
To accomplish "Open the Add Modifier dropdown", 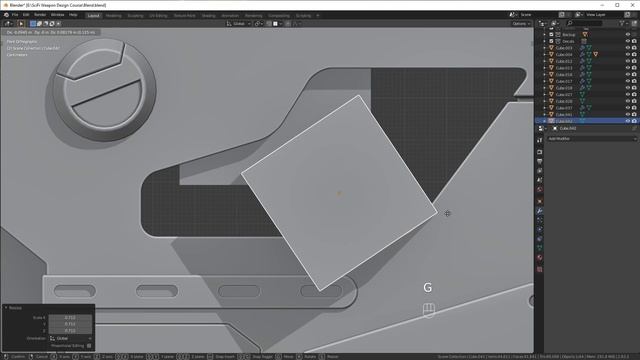I will point(591,139).
